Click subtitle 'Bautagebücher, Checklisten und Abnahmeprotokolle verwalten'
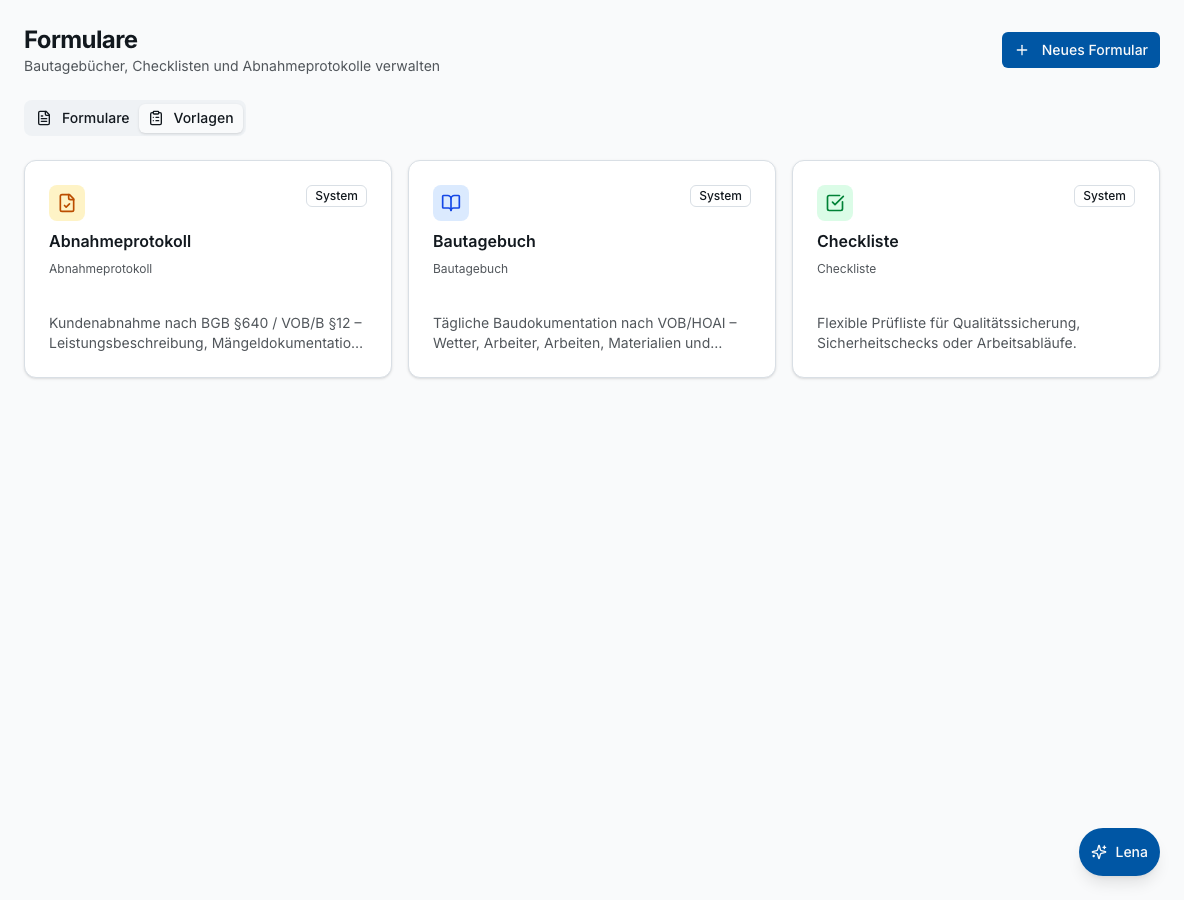This screenshot has height=900, width=1184. coord(232,66)
